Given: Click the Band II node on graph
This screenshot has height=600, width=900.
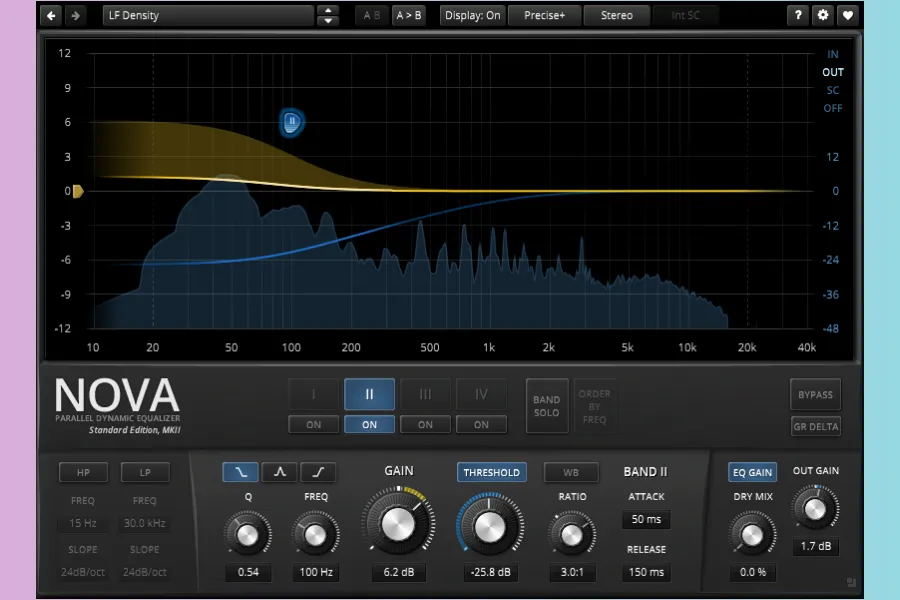Looking at the screenshot, I should pyautogui.click(x=291, y=123).
